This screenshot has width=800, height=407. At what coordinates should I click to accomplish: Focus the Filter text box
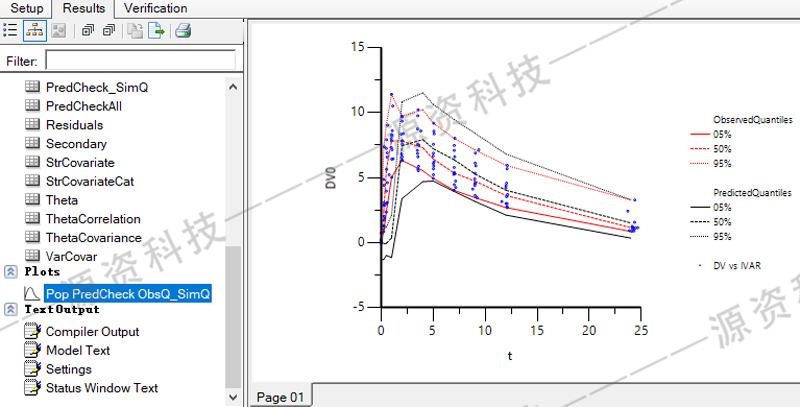point(140,60)
